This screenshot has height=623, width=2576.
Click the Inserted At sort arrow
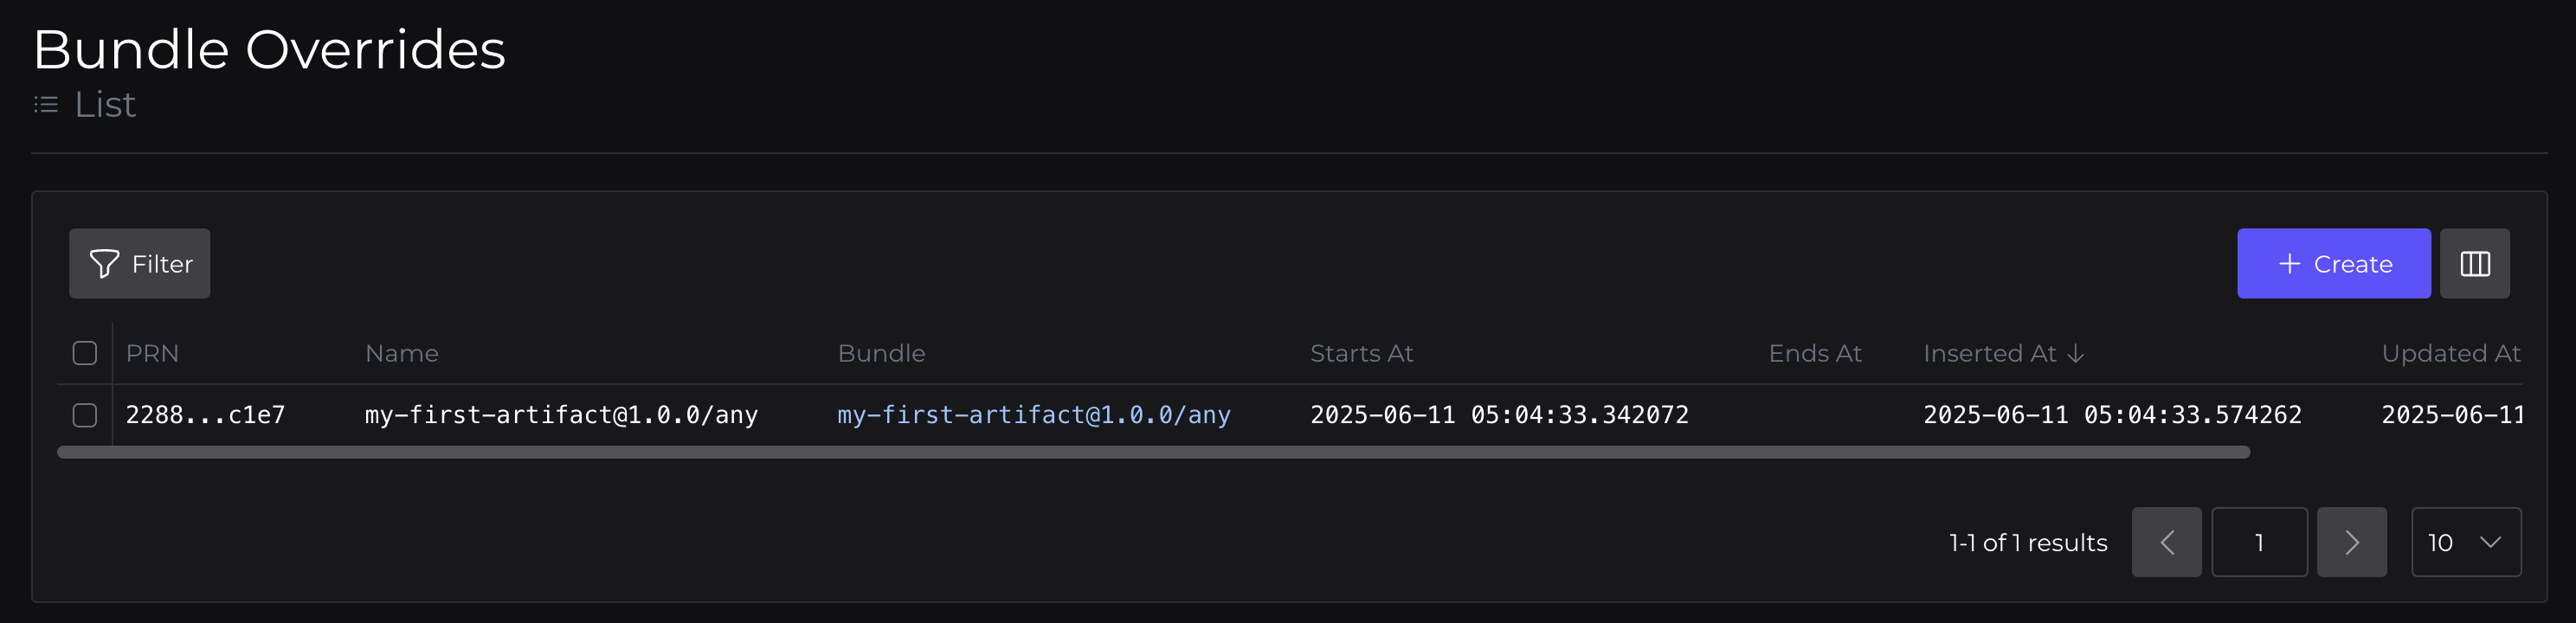[x=2076, y=354]
